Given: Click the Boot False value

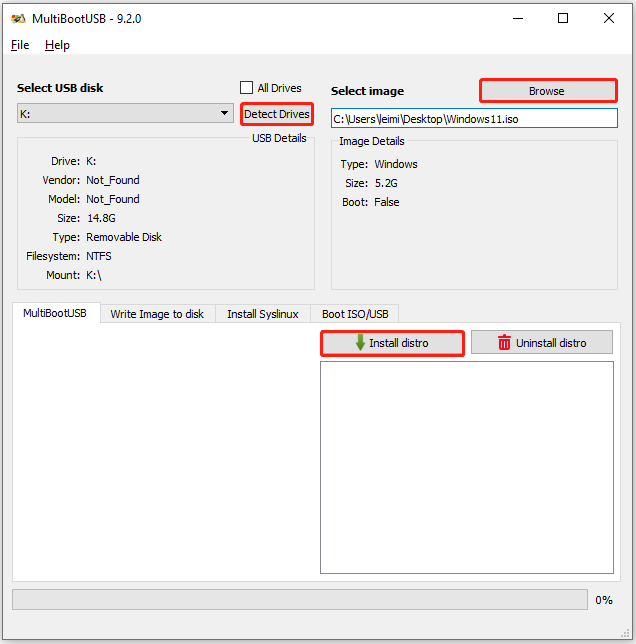Looking at the screenshot, I should click(387, 202).
